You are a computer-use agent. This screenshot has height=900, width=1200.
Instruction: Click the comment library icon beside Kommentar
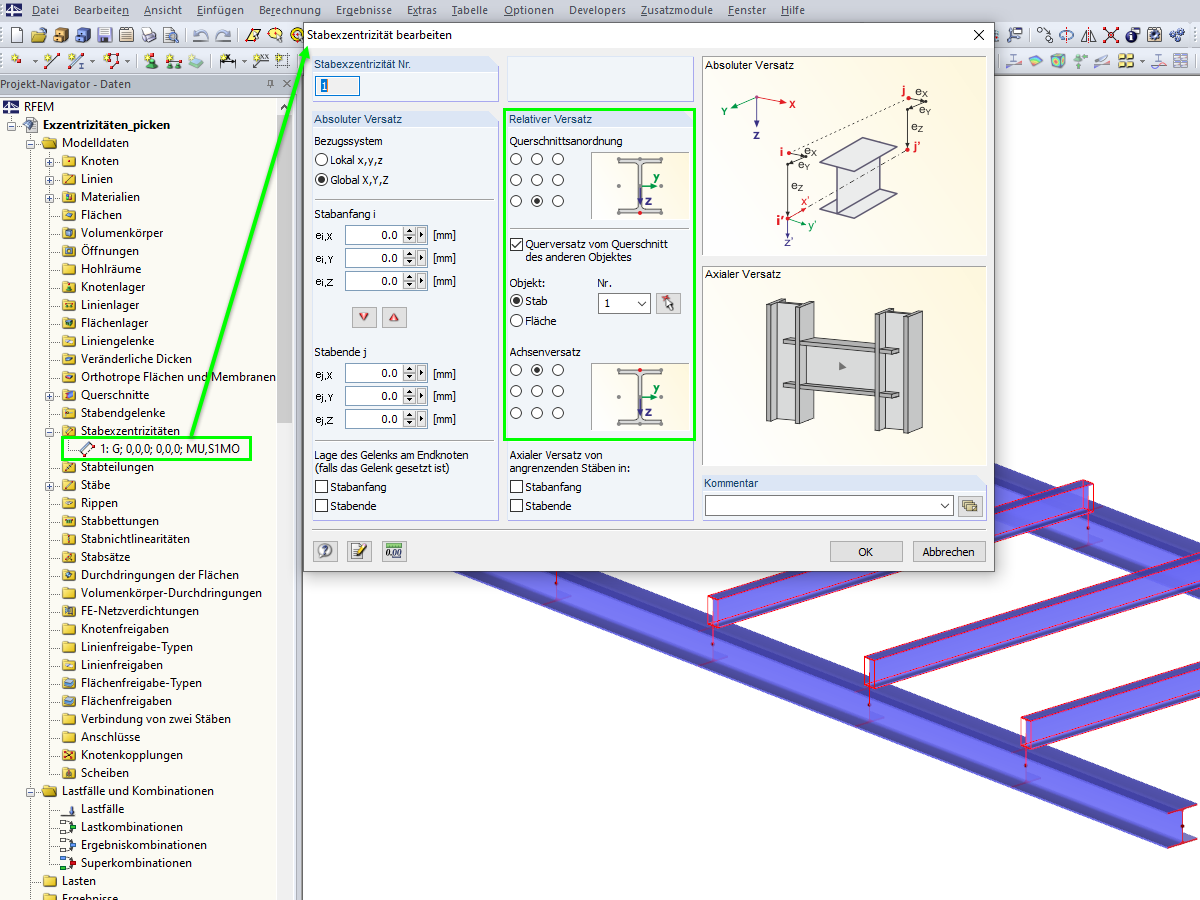(970, 506)
